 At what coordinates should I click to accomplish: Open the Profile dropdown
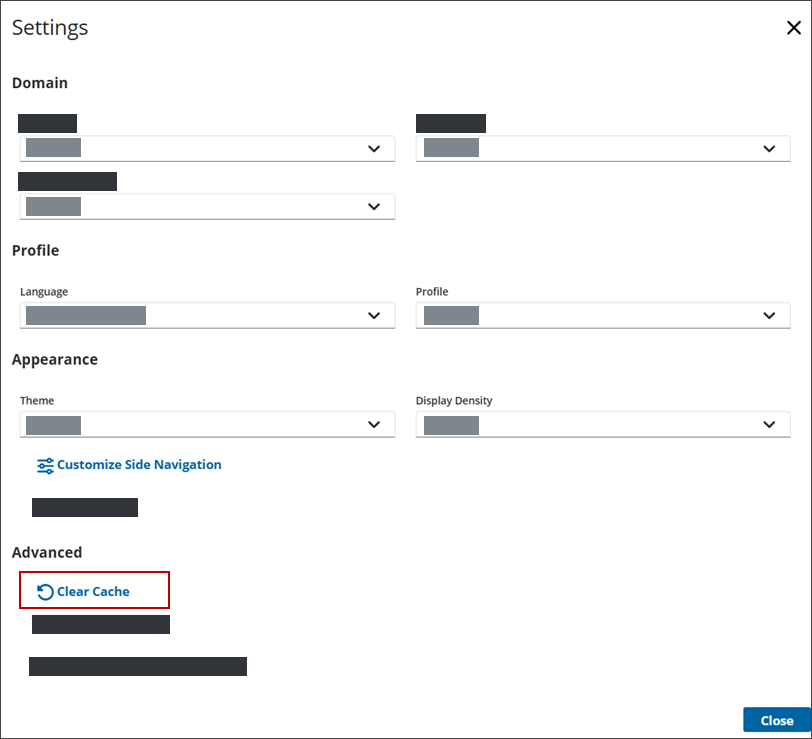(x=600, y=314)
